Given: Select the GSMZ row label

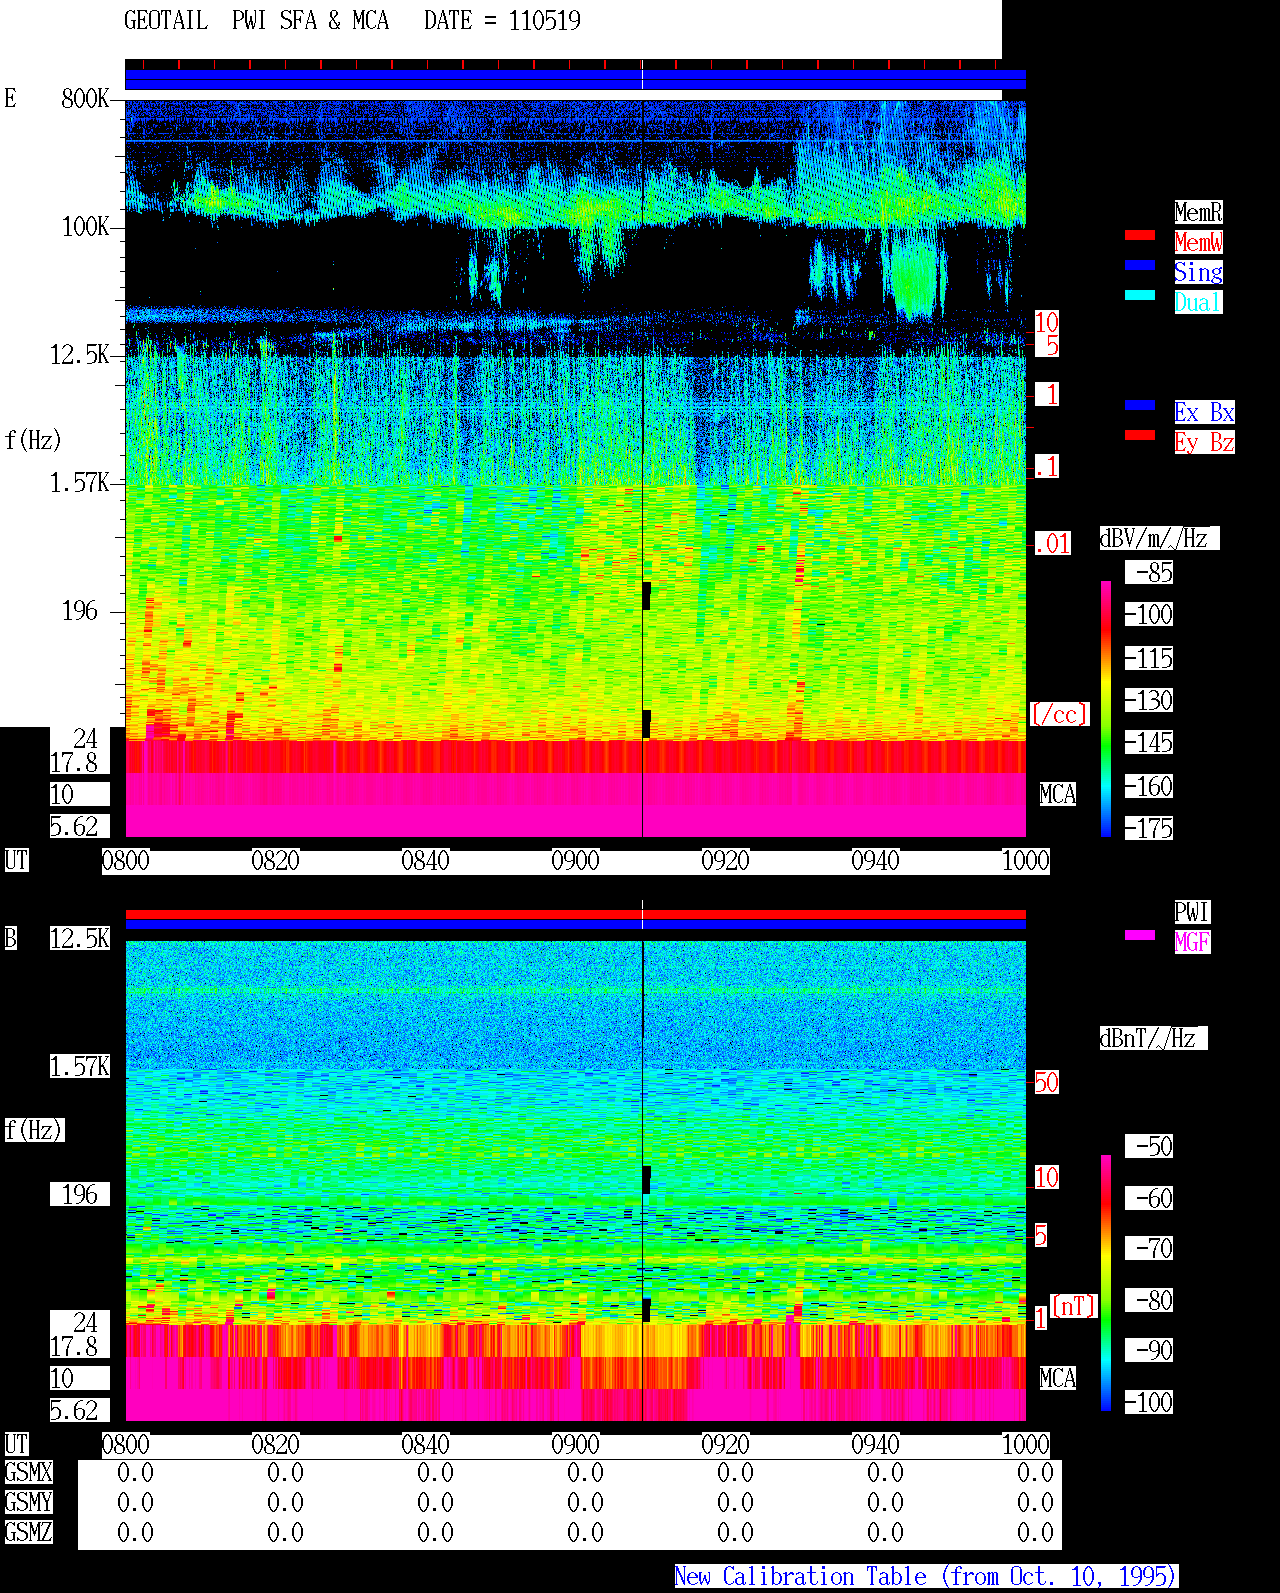Looking at the screenshot, I should click(x=28, y=1532).
